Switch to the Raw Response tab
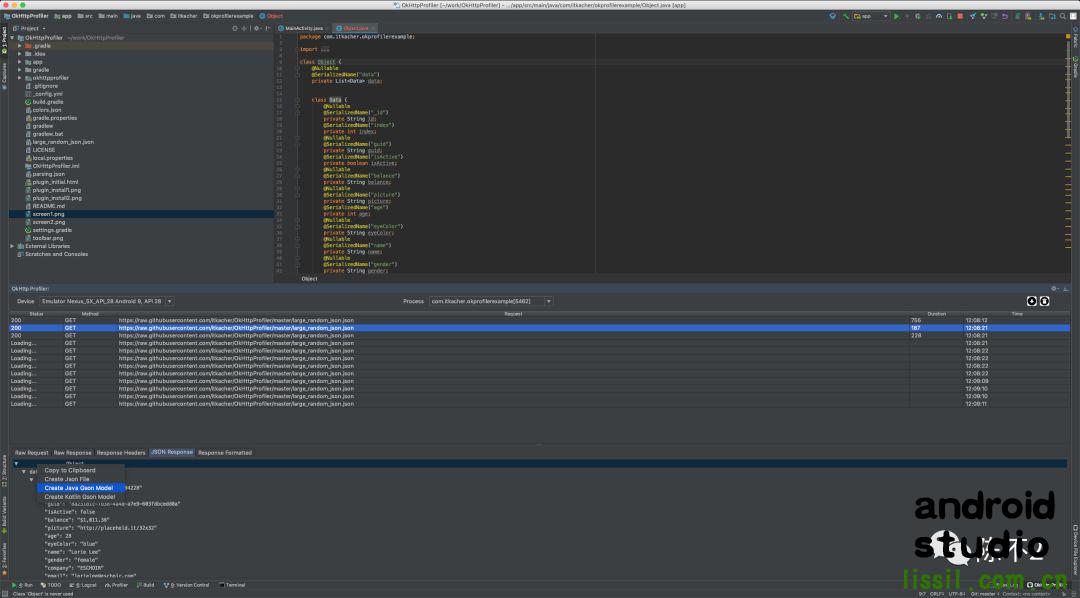Image resolution: width=1080 pixels, height=598 pixels. pos(72,453)
